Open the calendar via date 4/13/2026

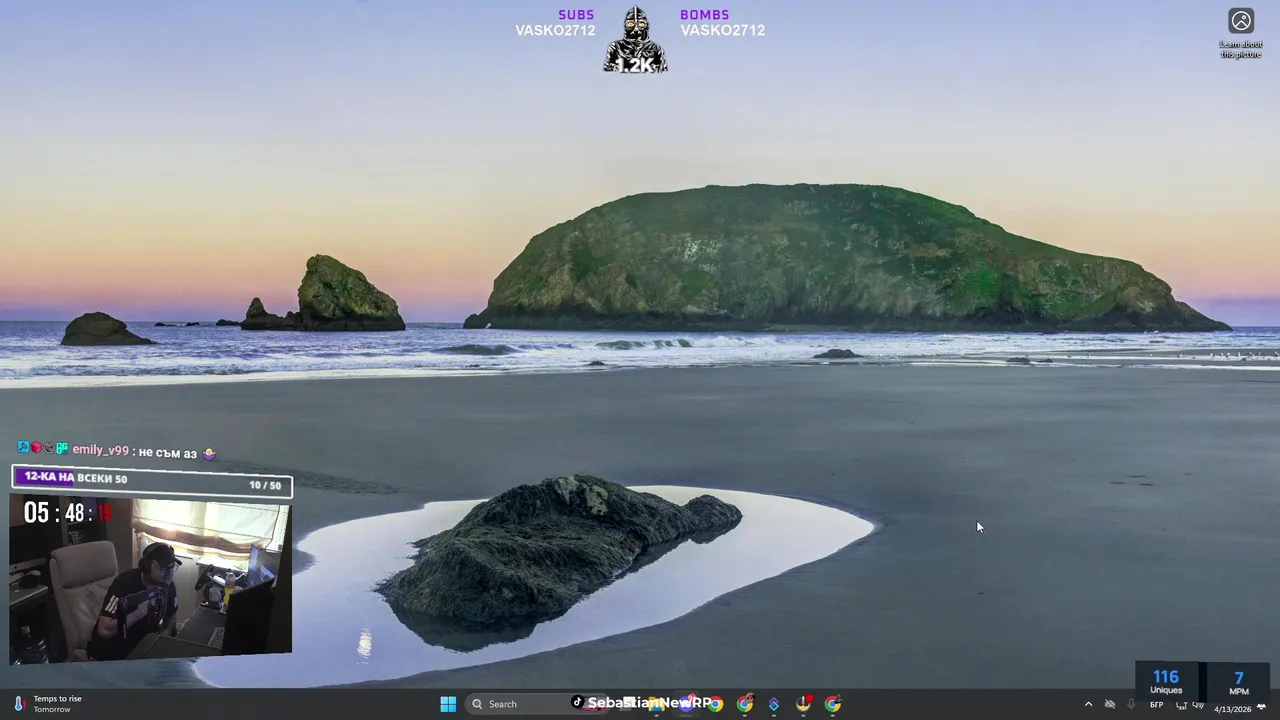(x=1233, y=709)
